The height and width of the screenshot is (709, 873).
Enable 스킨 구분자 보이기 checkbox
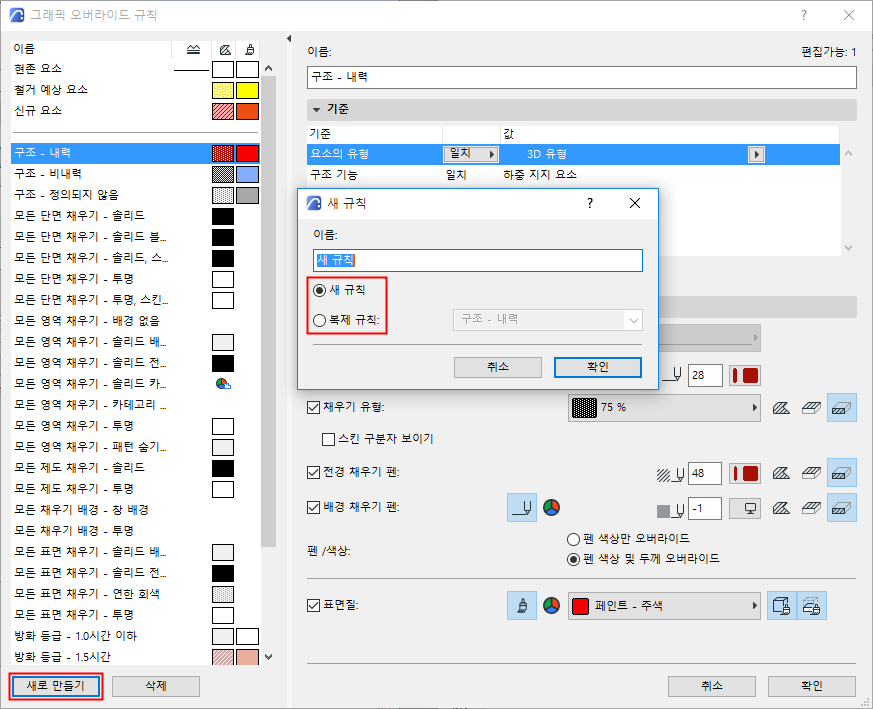click(x=328, y=439)
